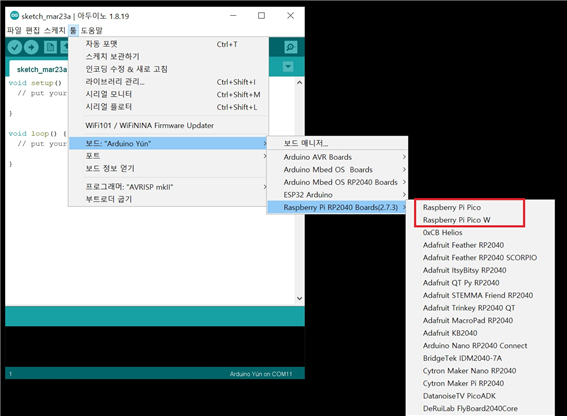
Task: Expand the 보드: "Arduino Yún" submenu
Action: pyautogui.click(x=168, y=143)
